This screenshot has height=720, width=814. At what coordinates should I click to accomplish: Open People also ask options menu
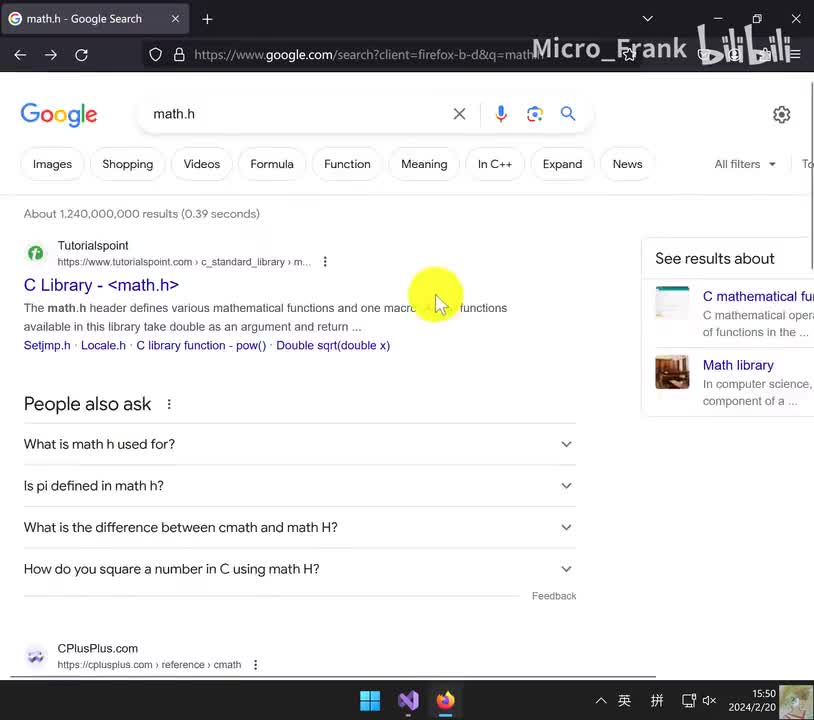click(x=169, y=404)
